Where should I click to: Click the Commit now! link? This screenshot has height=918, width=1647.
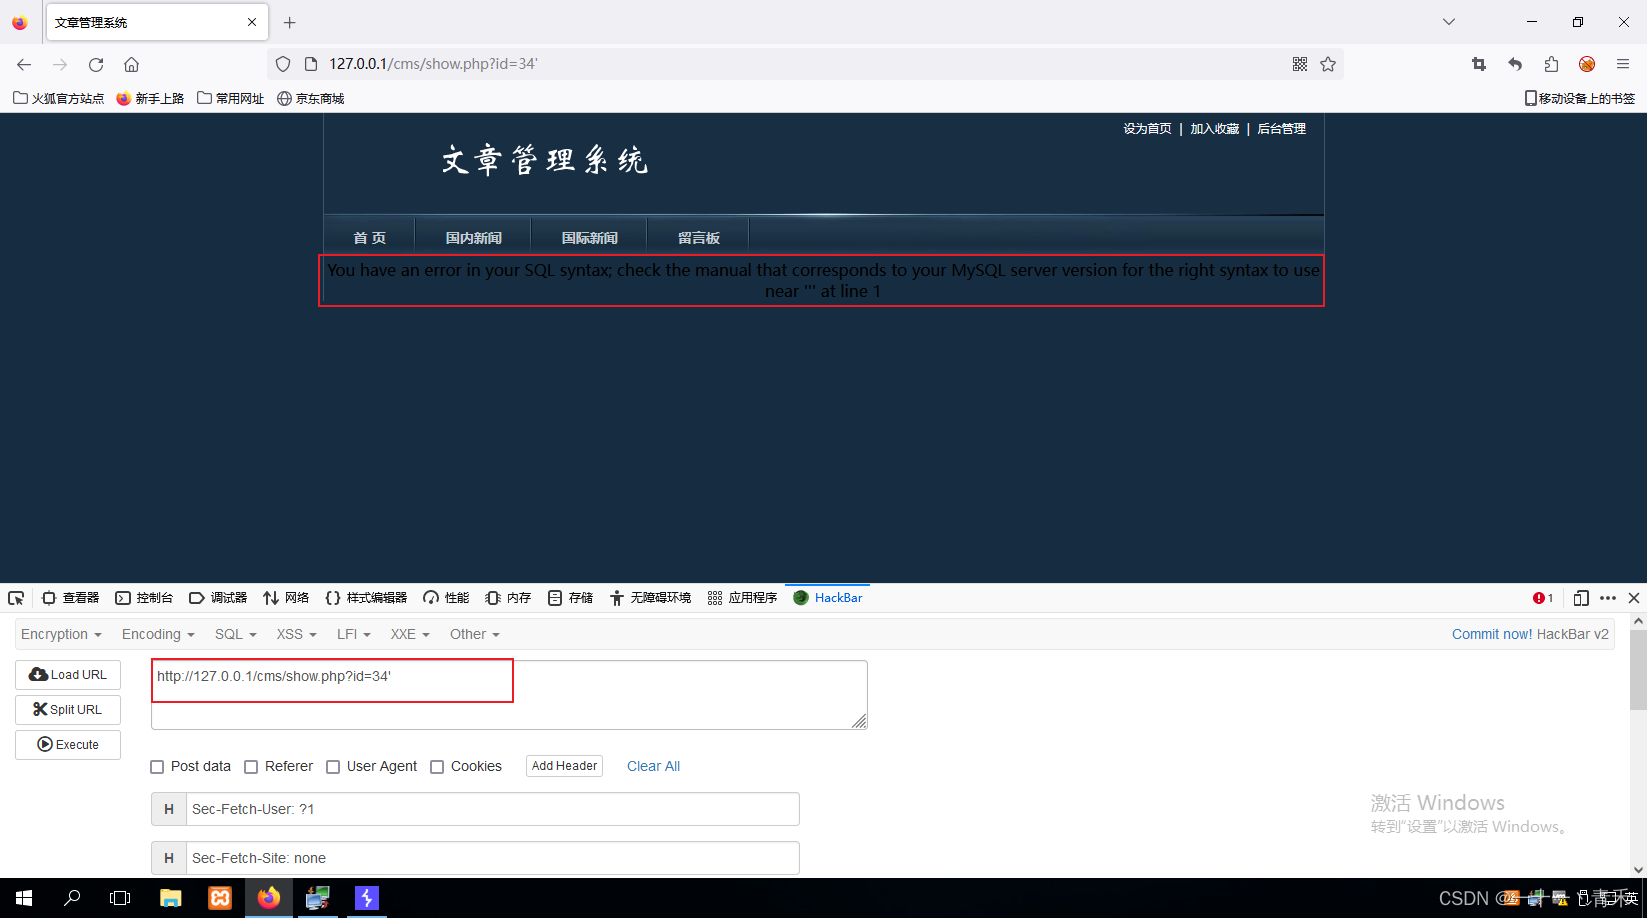coord(1492,635)
